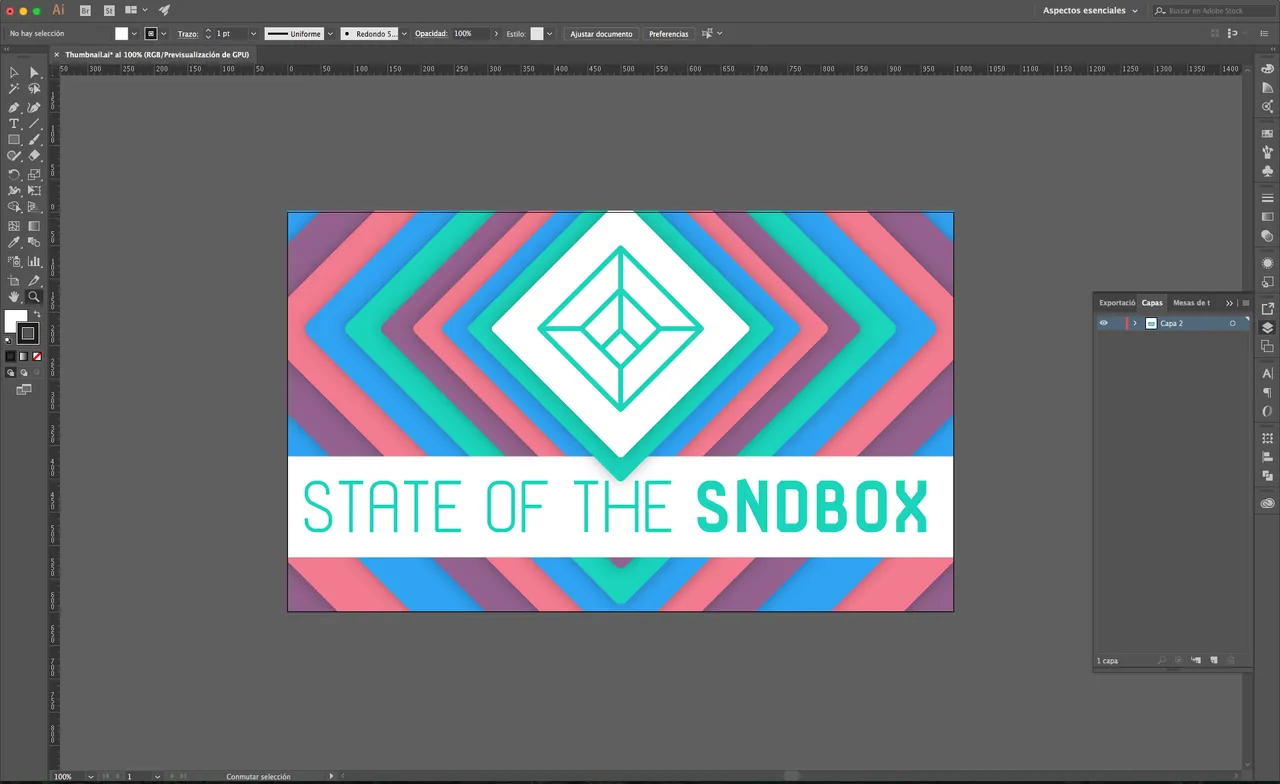The image size is (1280, 784).
Task: Select the Rotate tool
Action: tap(14, 174)
